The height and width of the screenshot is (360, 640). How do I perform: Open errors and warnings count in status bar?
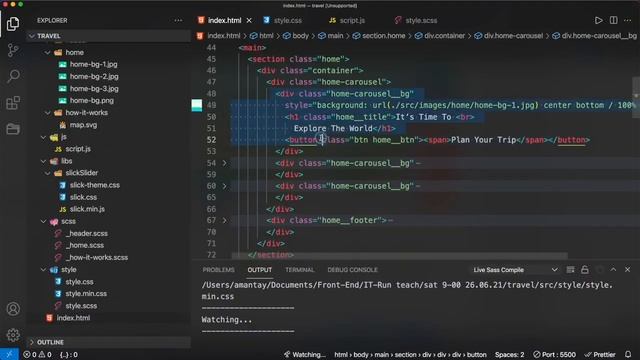[x=37, y=355]
